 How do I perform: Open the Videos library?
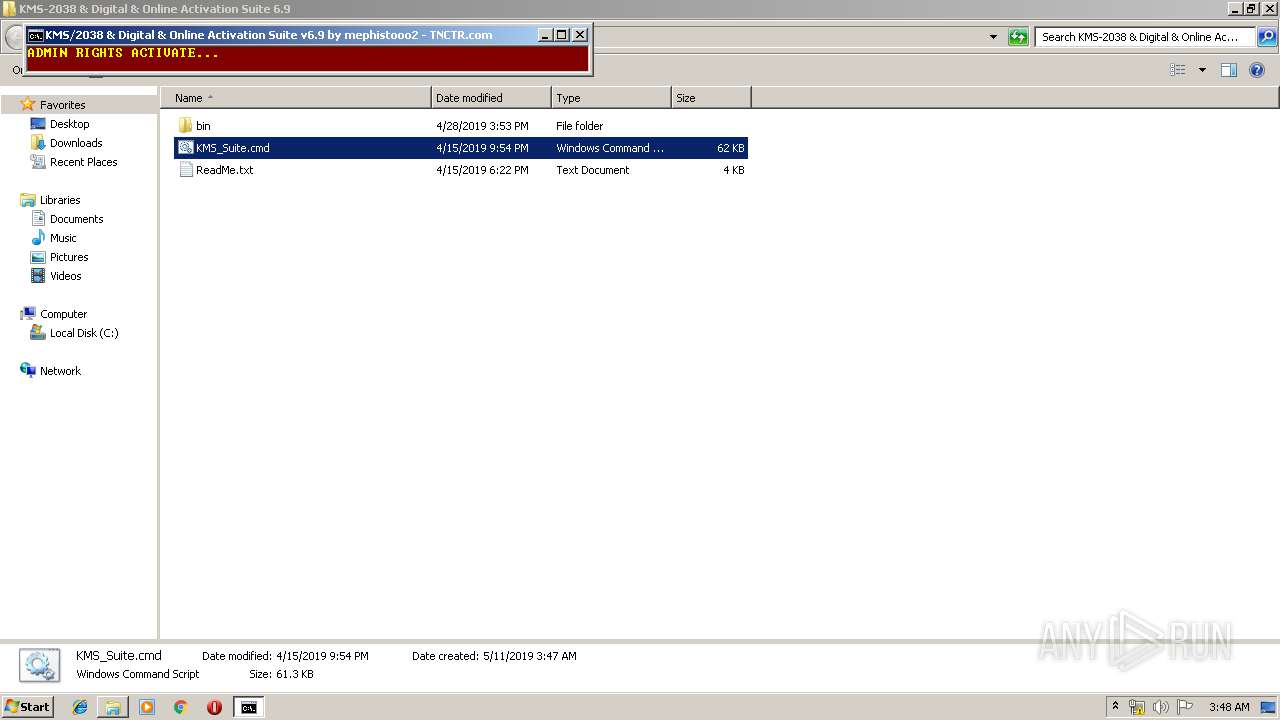point(66,276)
